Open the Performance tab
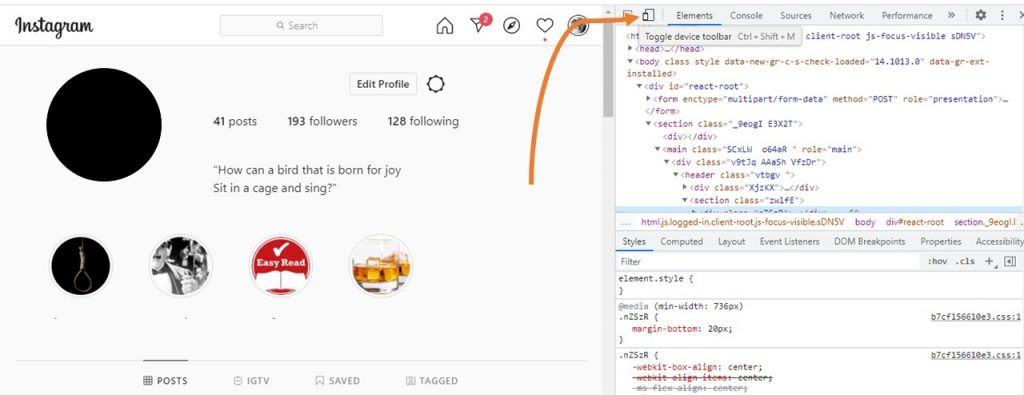1024x395 pixels. (907, 15)
